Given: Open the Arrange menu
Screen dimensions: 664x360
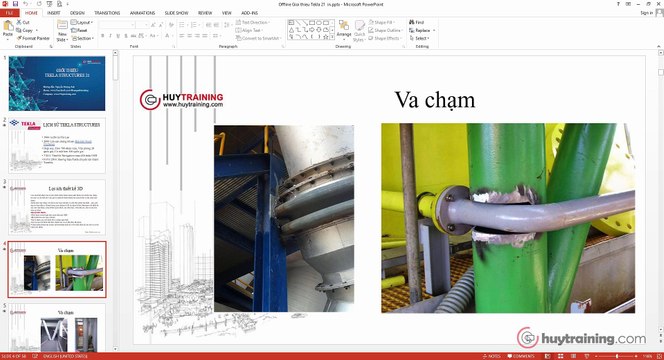Looking at the screenshot, I should pos(344,29).
